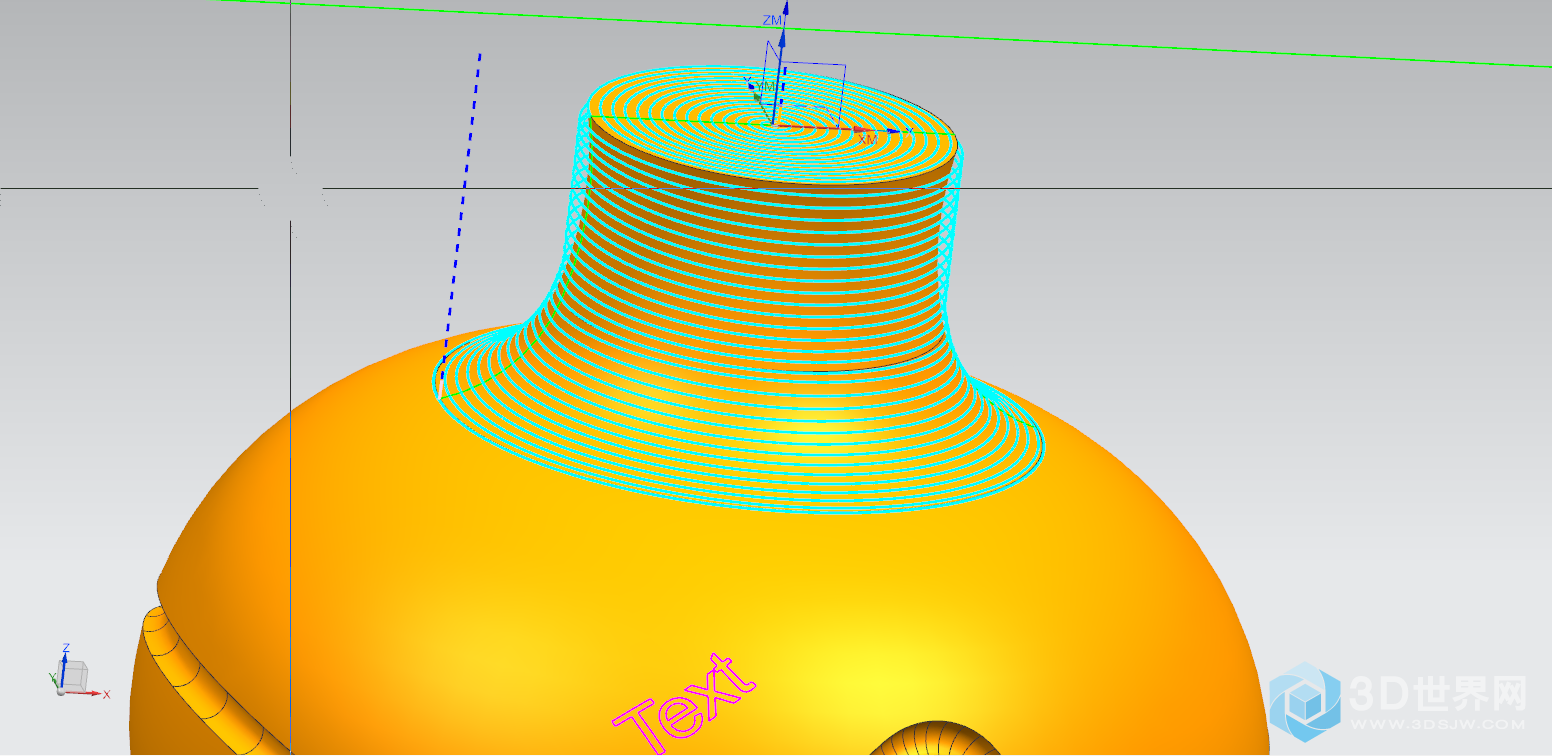Click the green Y axis of the view triad
The image size is (1552, 756).
tap(56, 683)
